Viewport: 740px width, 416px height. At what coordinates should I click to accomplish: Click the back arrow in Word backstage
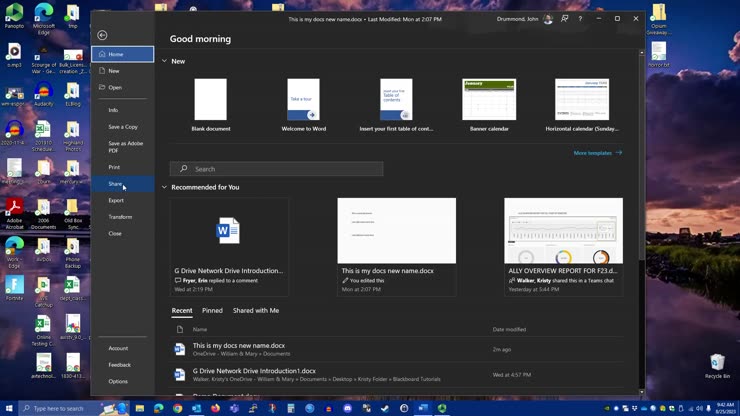[x=102, y=35]
